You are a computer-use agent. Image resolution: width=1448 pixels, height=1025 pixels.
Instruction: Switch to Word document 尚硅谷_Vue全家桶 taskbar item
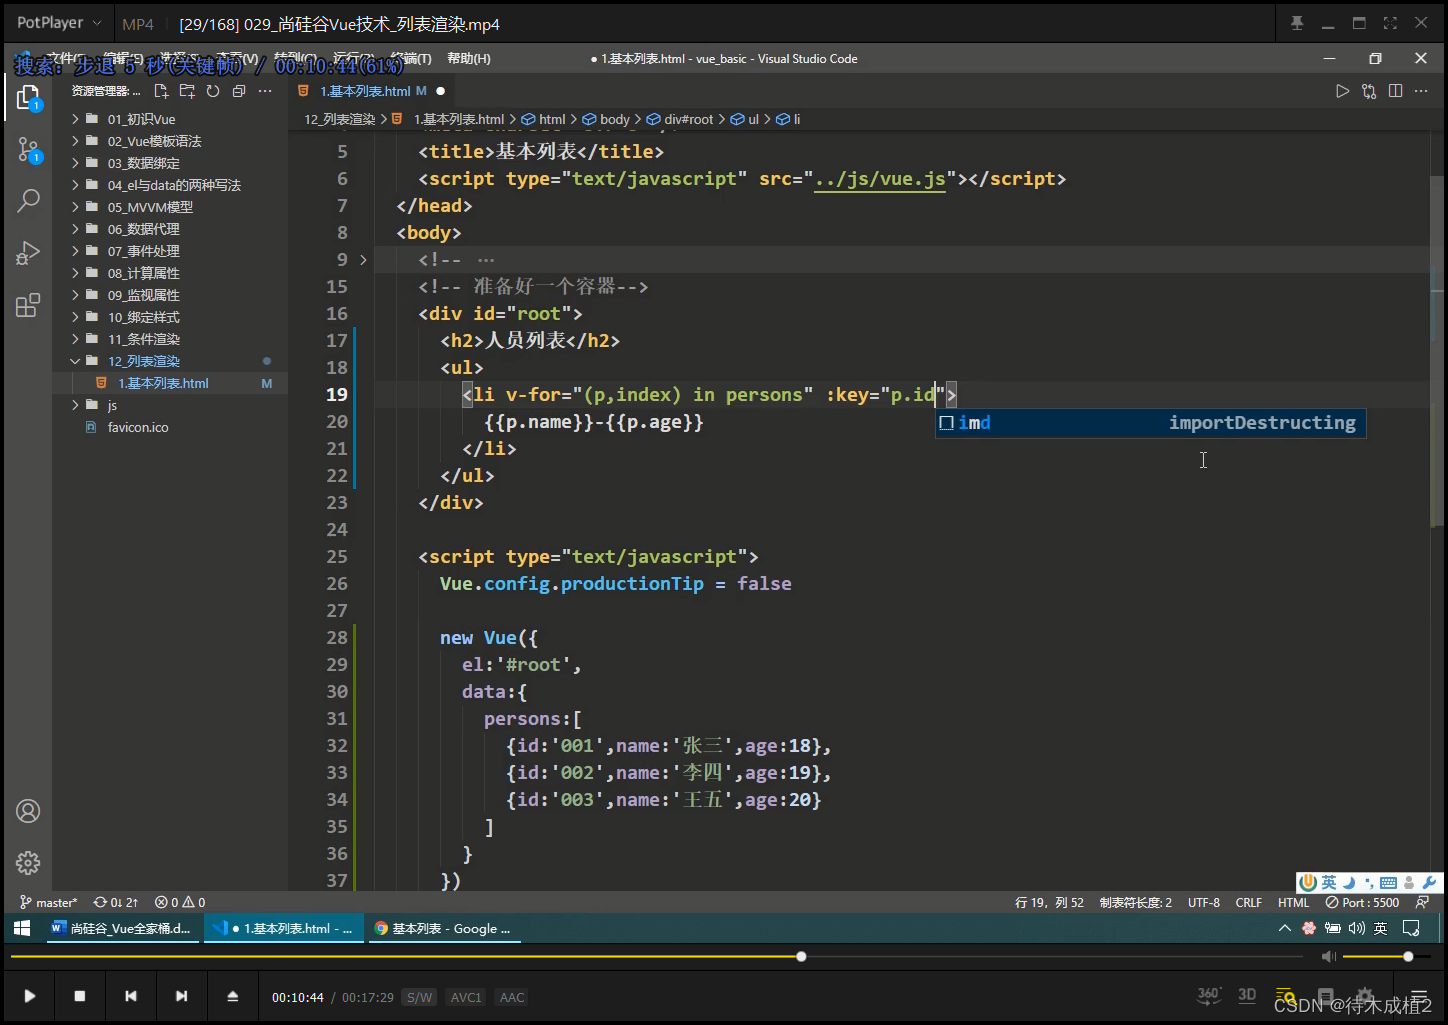(x=121, y=928)
